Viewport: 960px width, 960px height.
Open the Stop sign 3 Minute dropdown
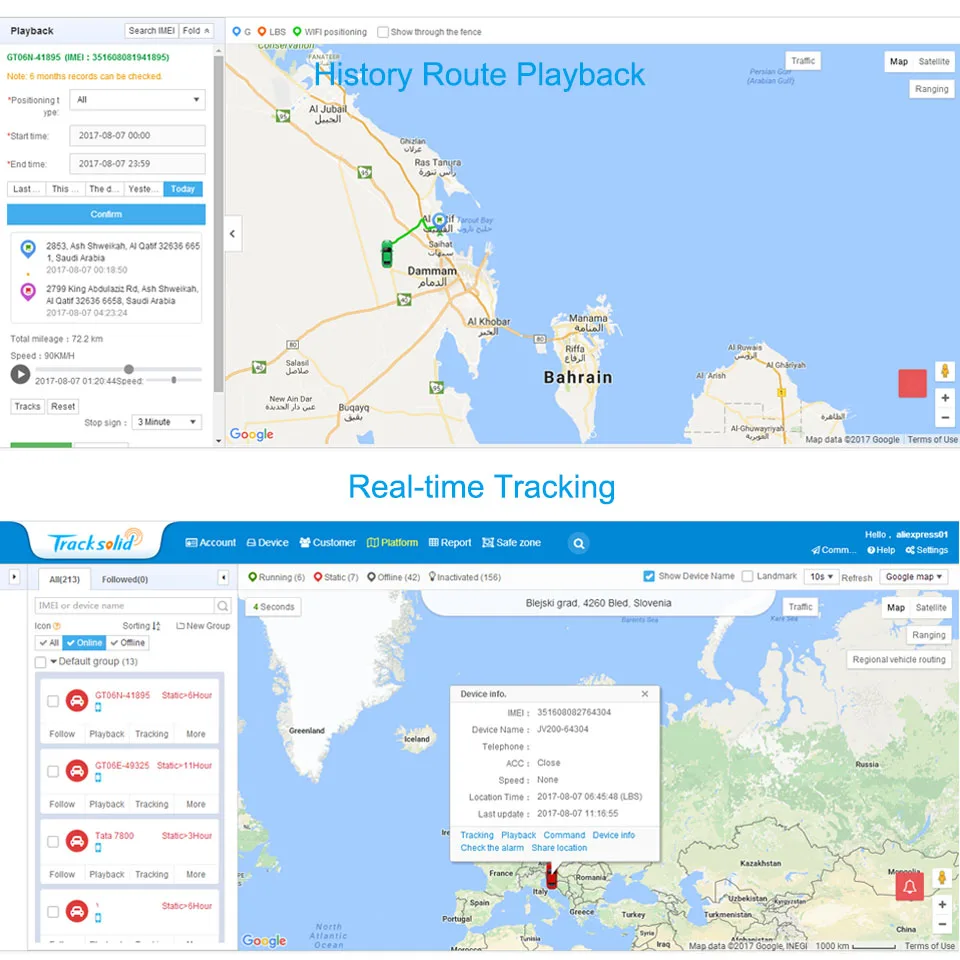(x=167, y=422)
